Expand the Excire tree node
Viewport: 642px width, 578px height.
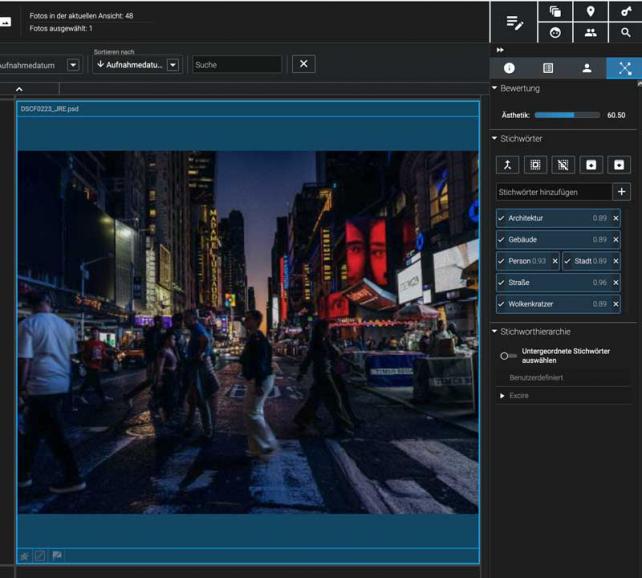(502, 395)
